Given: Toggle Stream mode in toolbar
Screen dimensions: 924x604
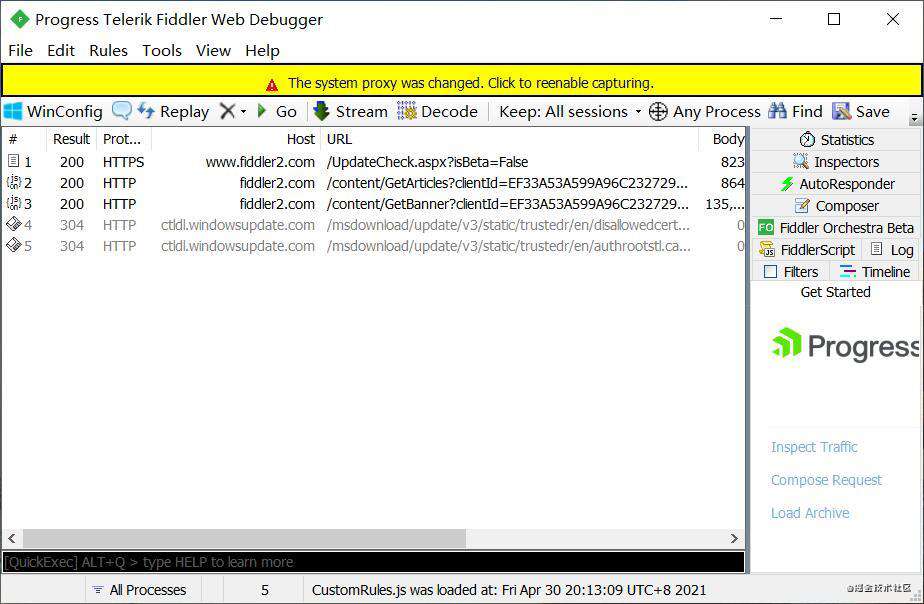Looking at the screenshot, I should [350, 111].
